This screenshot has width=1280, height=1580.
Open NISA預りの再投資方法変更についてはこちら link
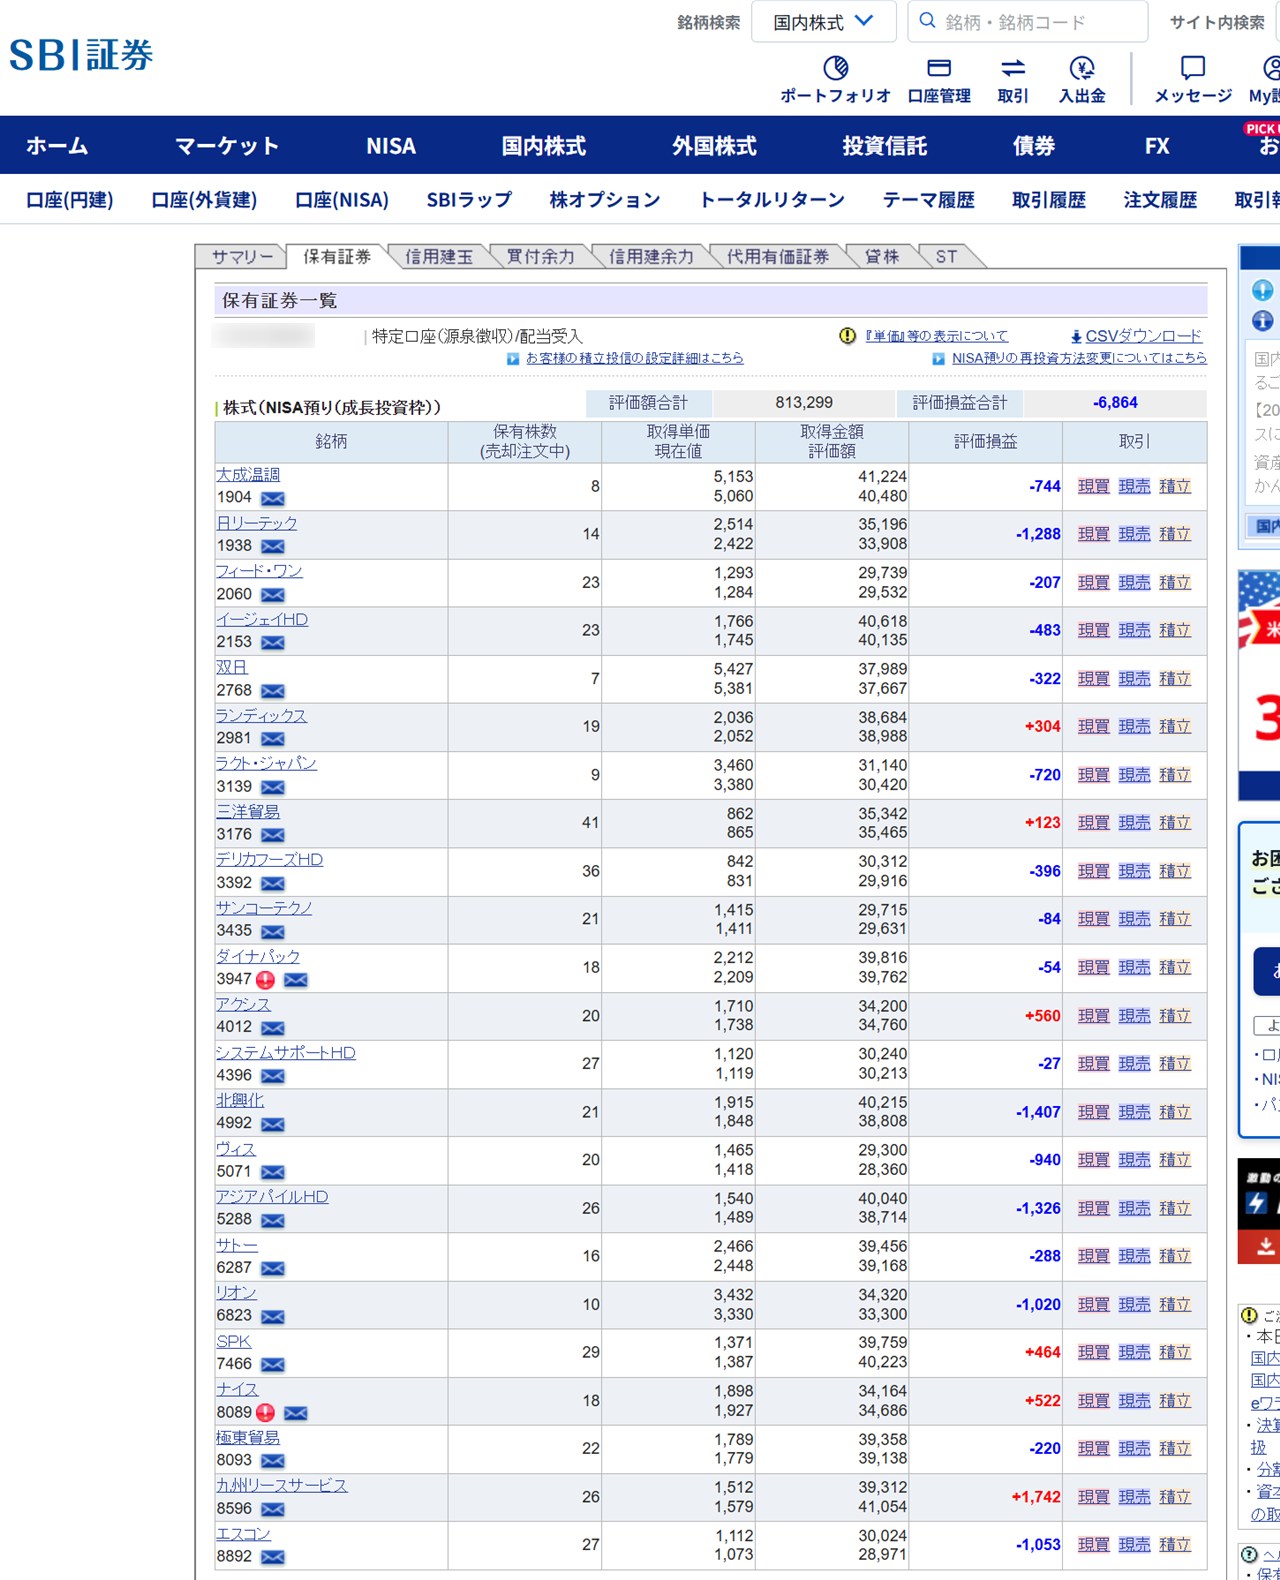pos(1079,358)
